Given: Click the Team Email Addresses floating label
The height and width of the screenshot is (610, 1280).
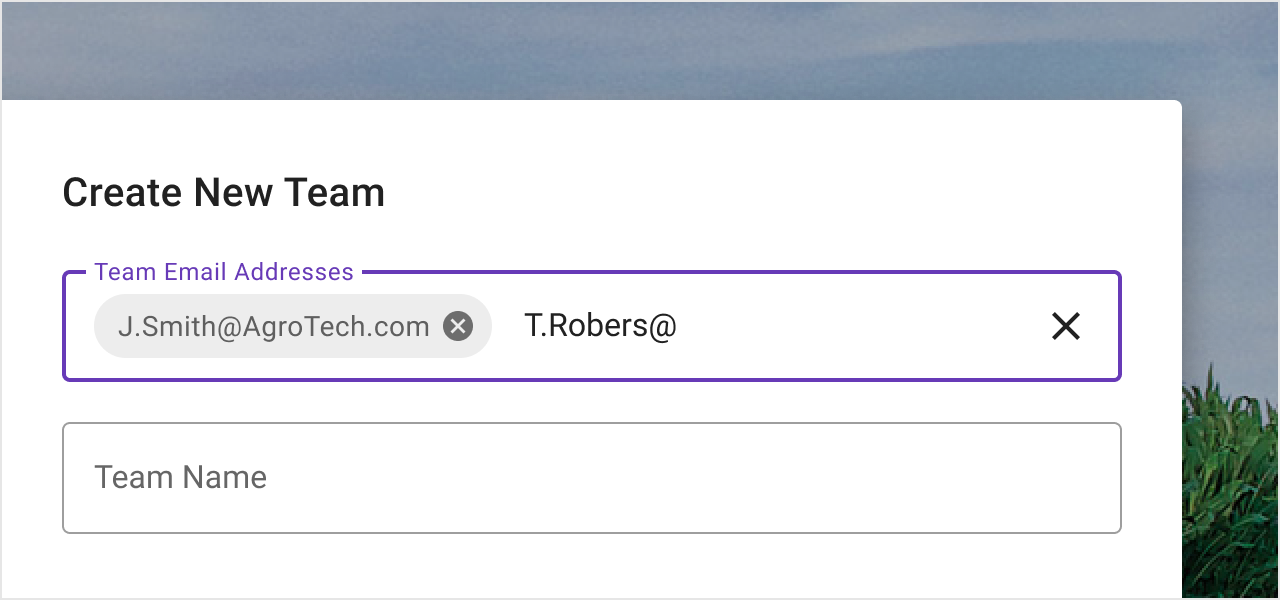Looking at the screenshot, I should coord(224,272).
